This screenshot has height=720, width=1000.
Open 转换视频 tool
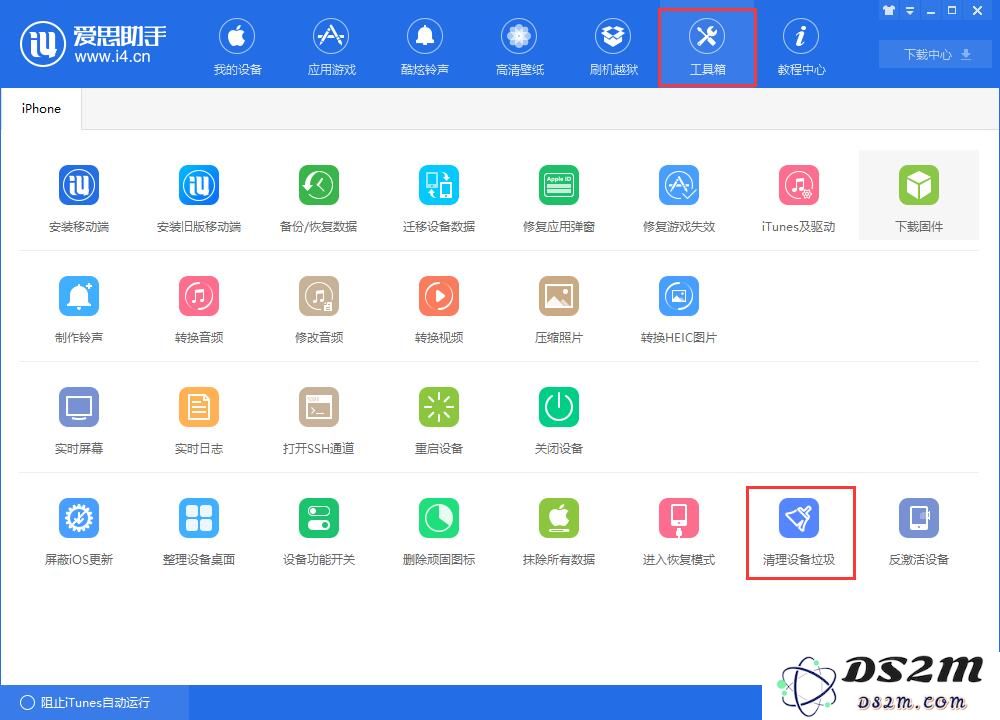pos(439,309)
